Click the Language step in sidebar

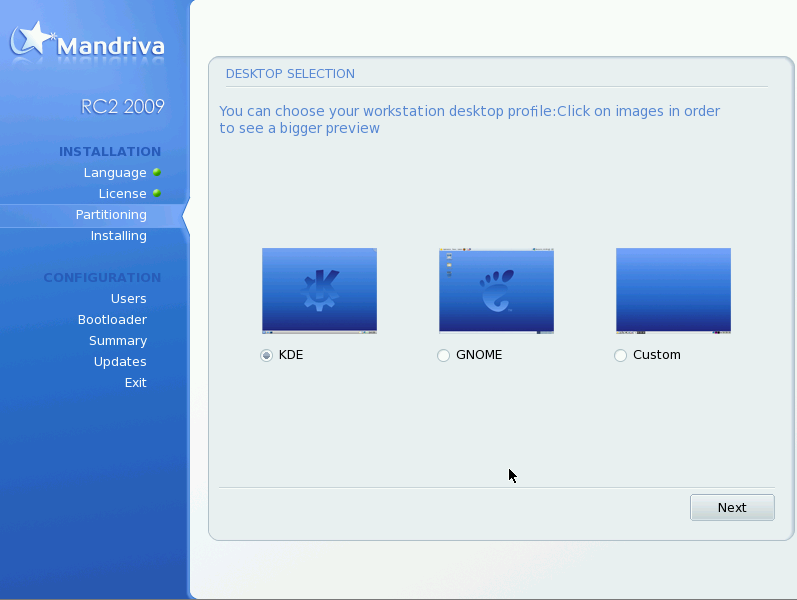coord(115,173)
